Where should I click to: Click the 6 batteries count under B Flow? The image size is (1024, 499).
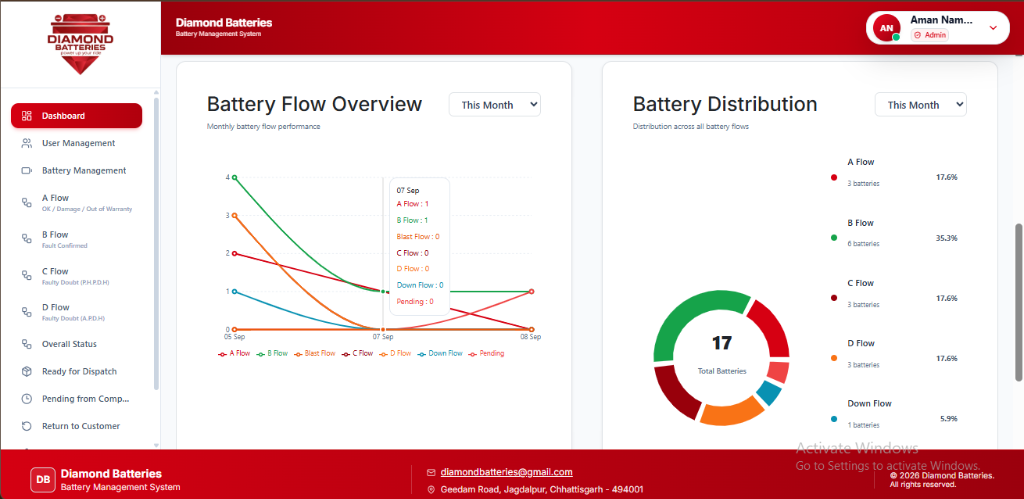point(863,244)
